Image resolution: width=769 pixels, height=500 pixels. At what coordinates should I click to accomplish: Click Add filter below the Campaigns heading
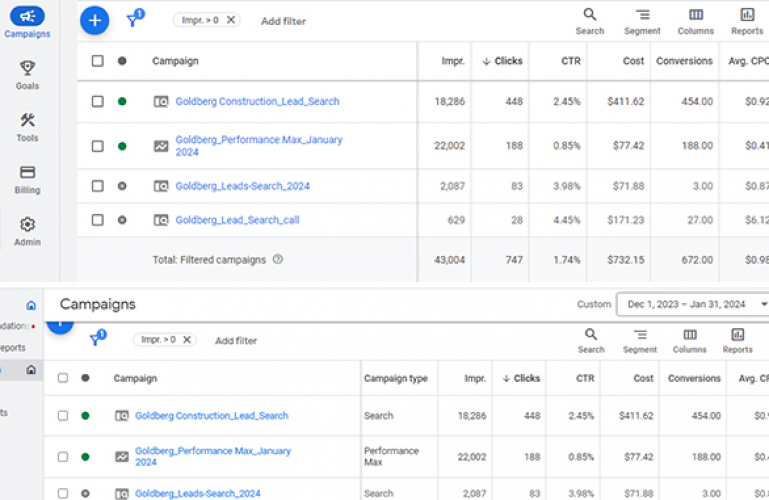tap(236, 341)
